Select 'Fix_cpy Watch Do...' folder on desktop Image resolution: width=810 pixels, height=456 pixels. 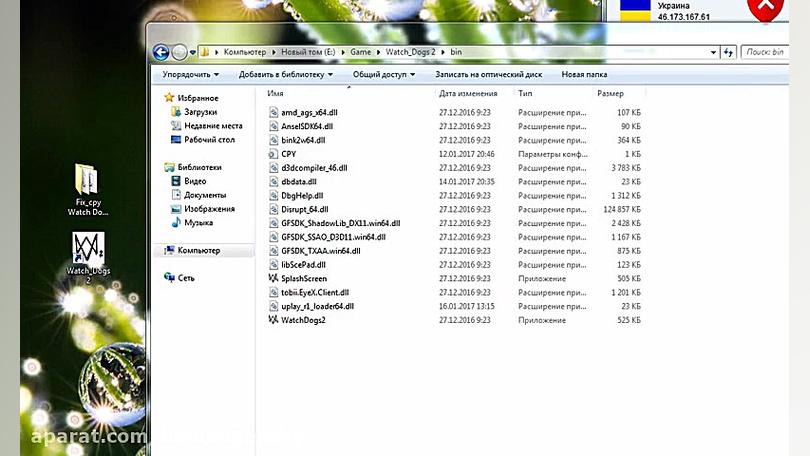87,190
